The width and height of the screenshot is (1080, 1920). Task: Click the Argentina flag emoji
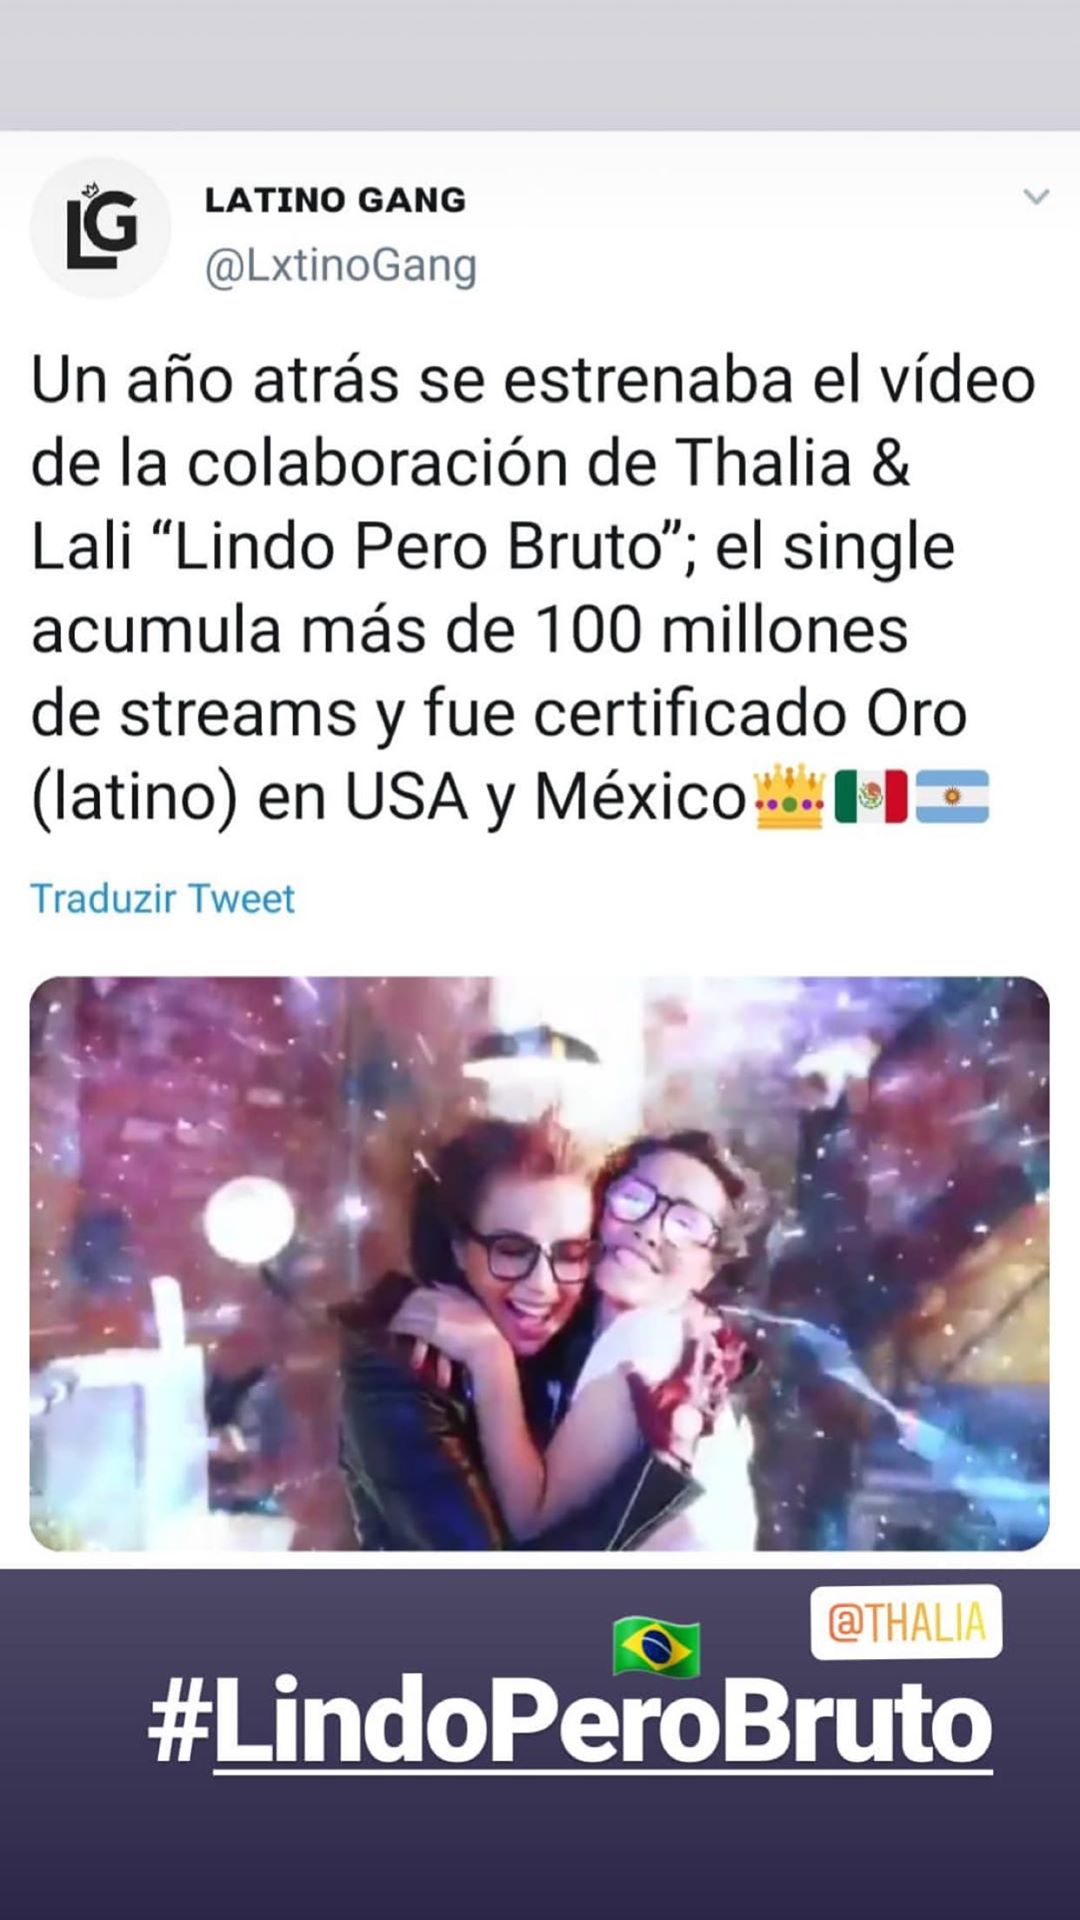pos(952,797)
